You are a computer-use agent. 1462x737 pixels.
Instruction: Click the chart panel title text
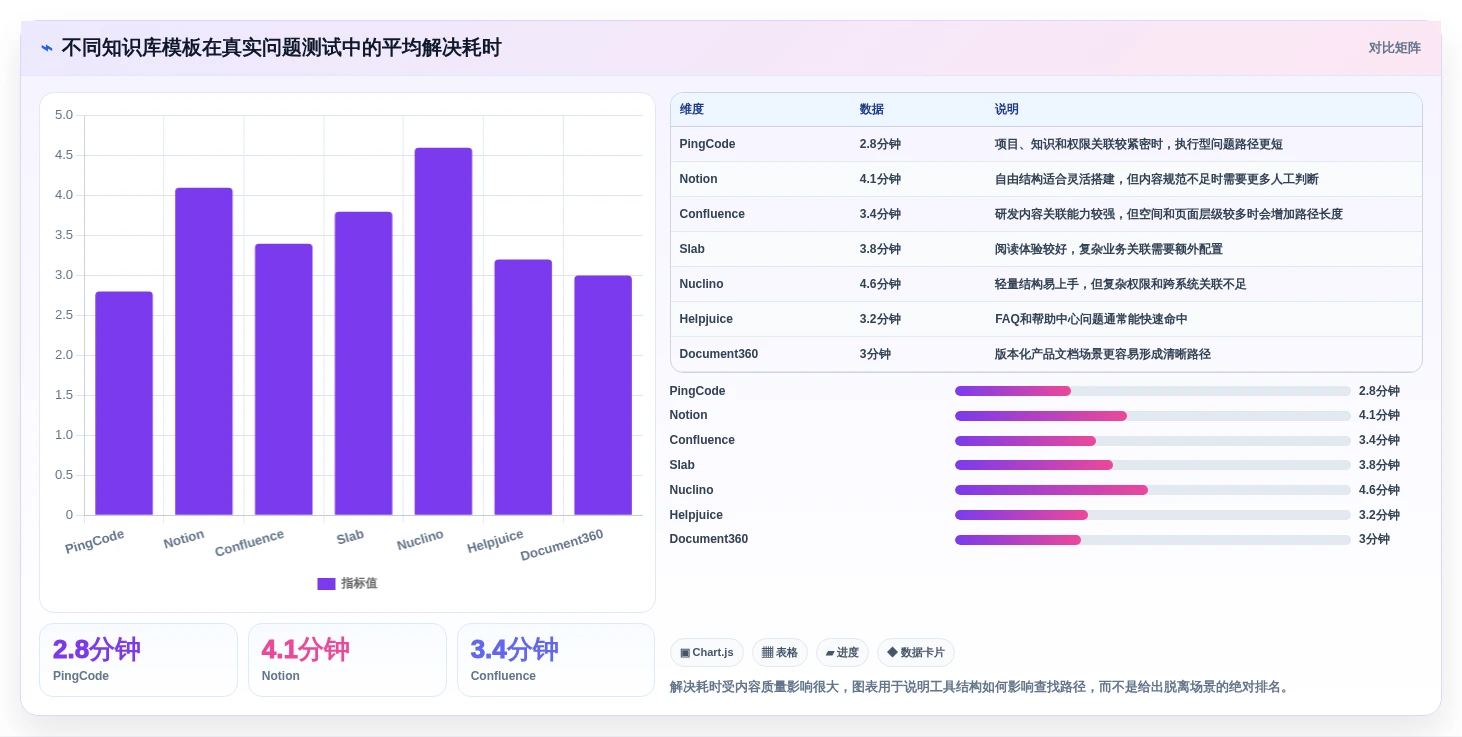[281, 48]
